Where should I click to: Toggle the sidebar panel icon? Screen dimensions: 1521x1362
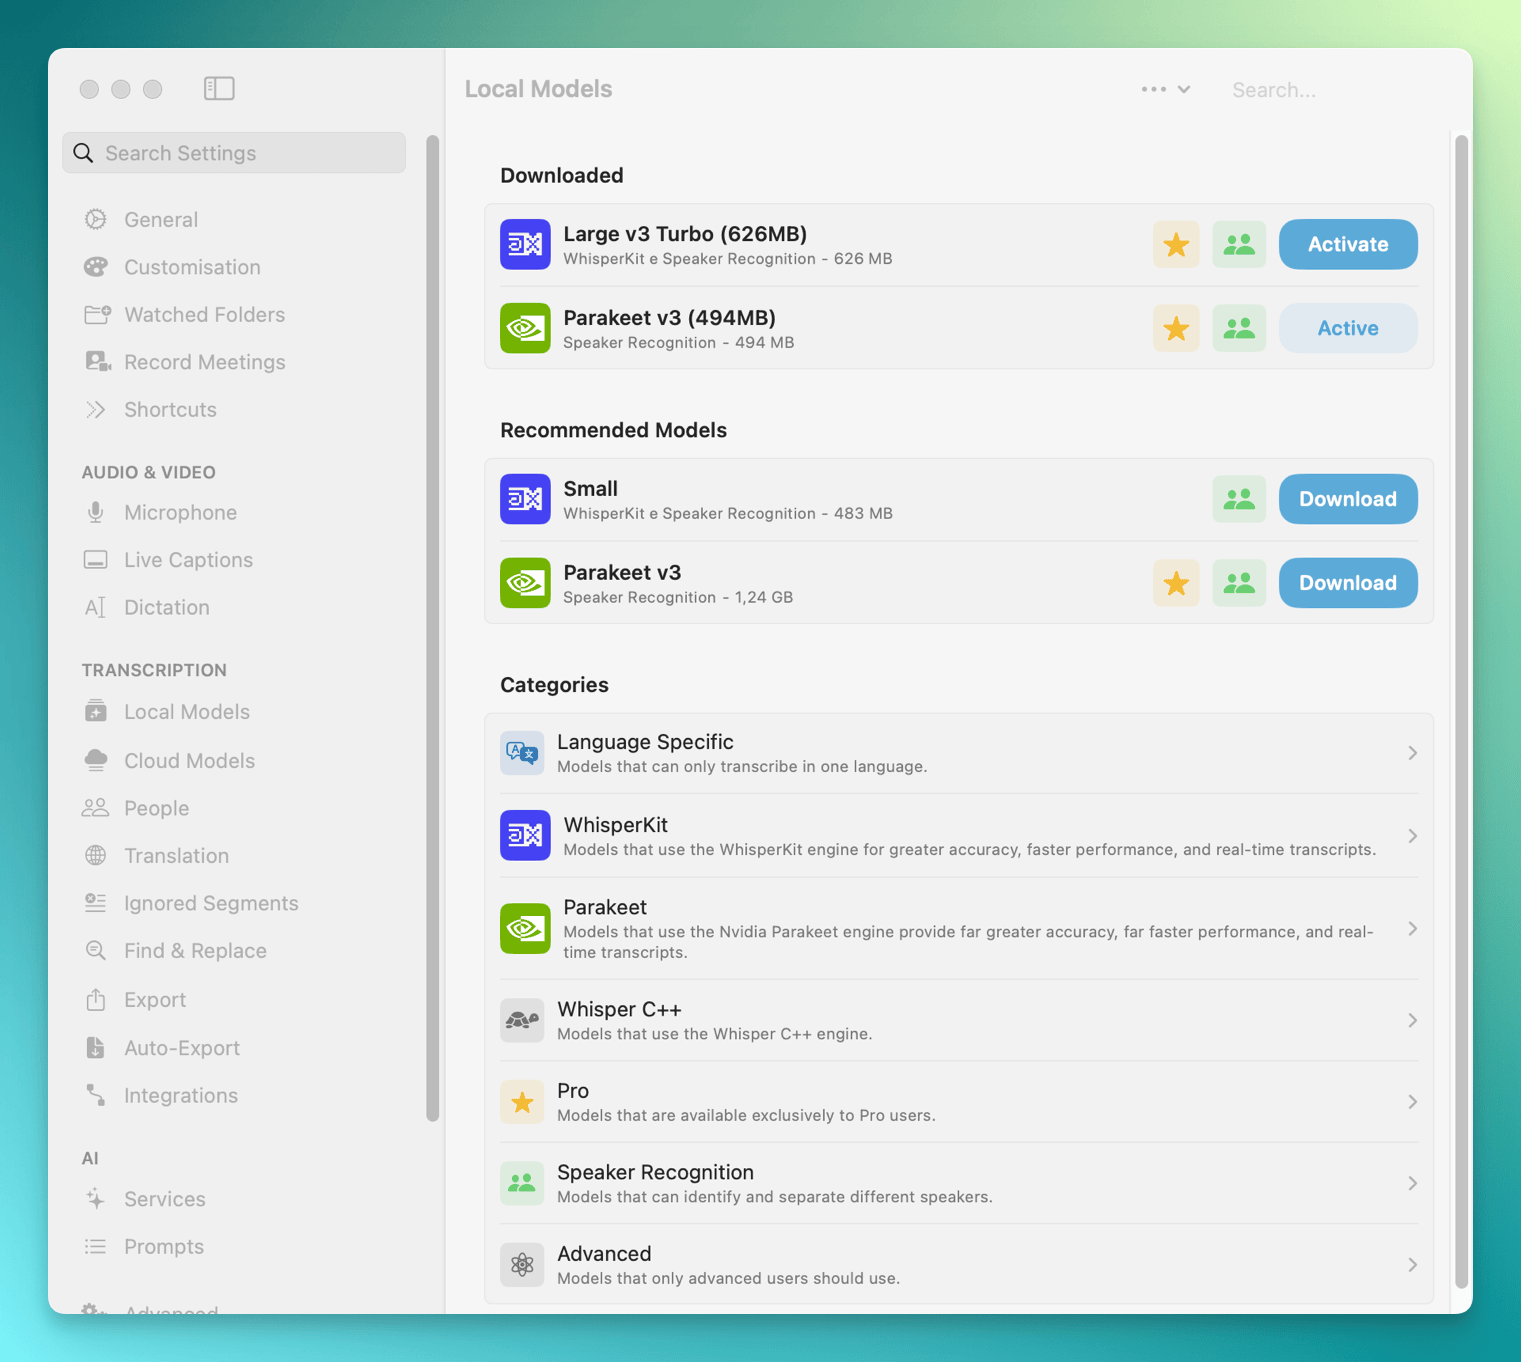[219, 89]
